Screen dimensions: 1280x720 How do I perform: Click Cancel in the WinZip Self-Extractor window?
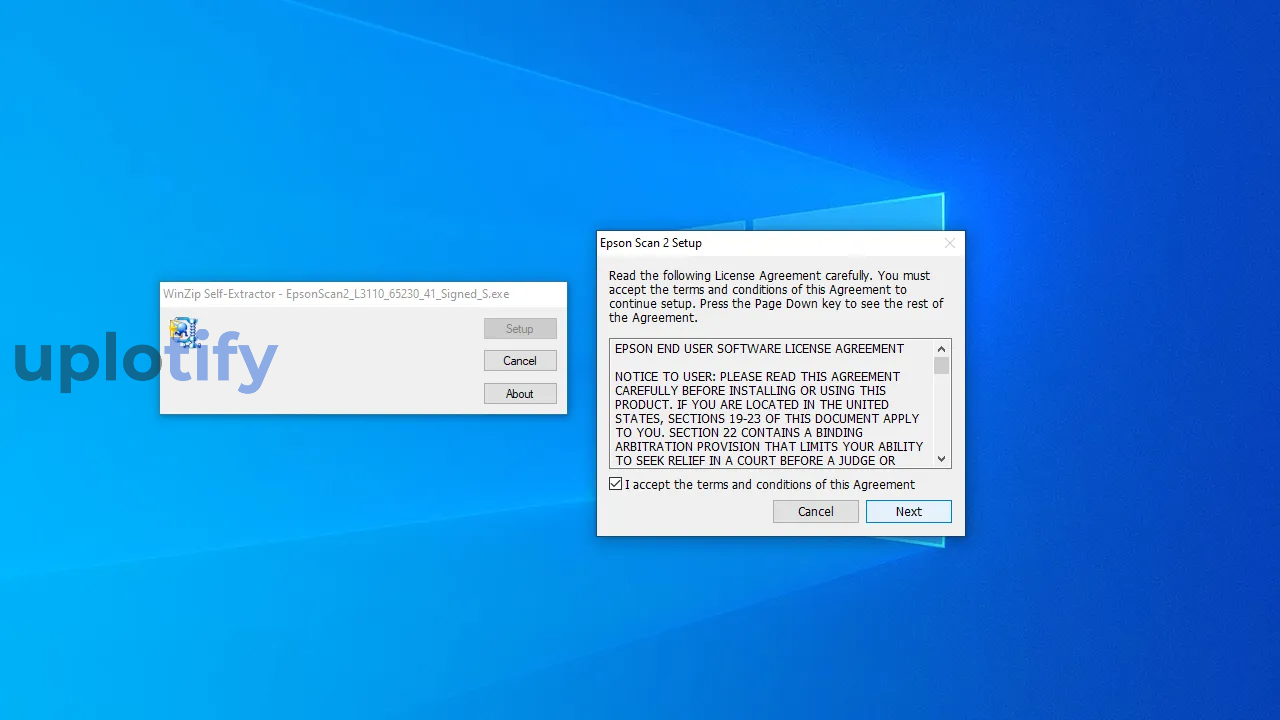coord(520,361)
